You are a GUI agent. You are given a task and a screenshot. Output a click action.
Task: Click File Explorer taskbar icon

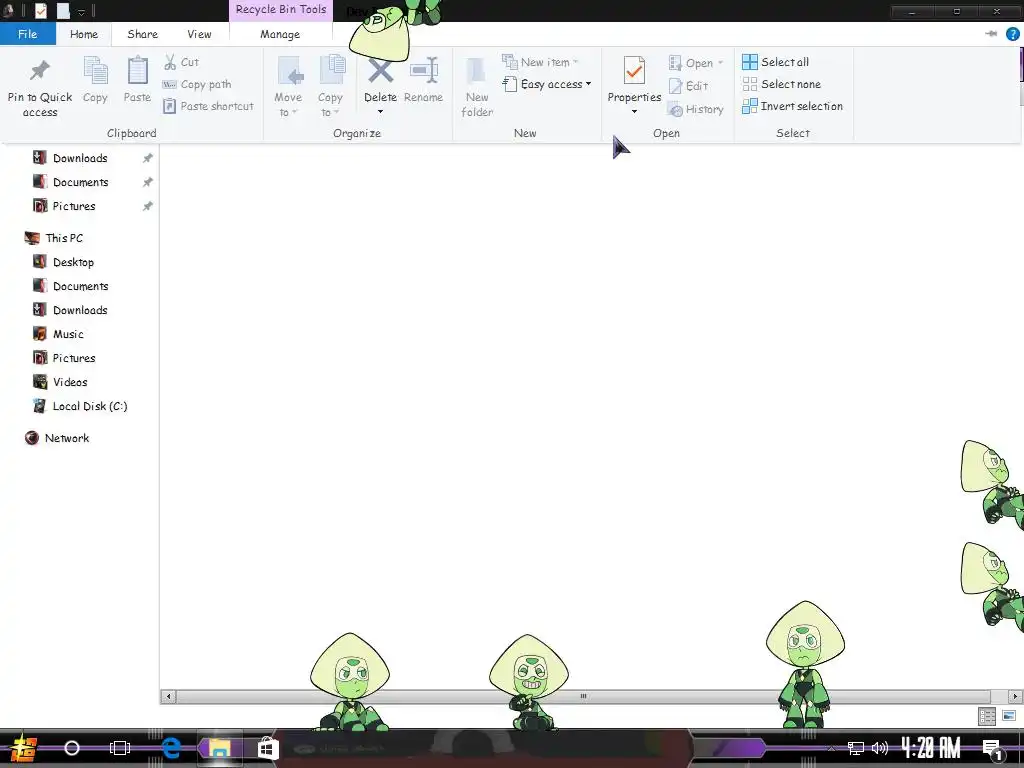tap(219, 748)
